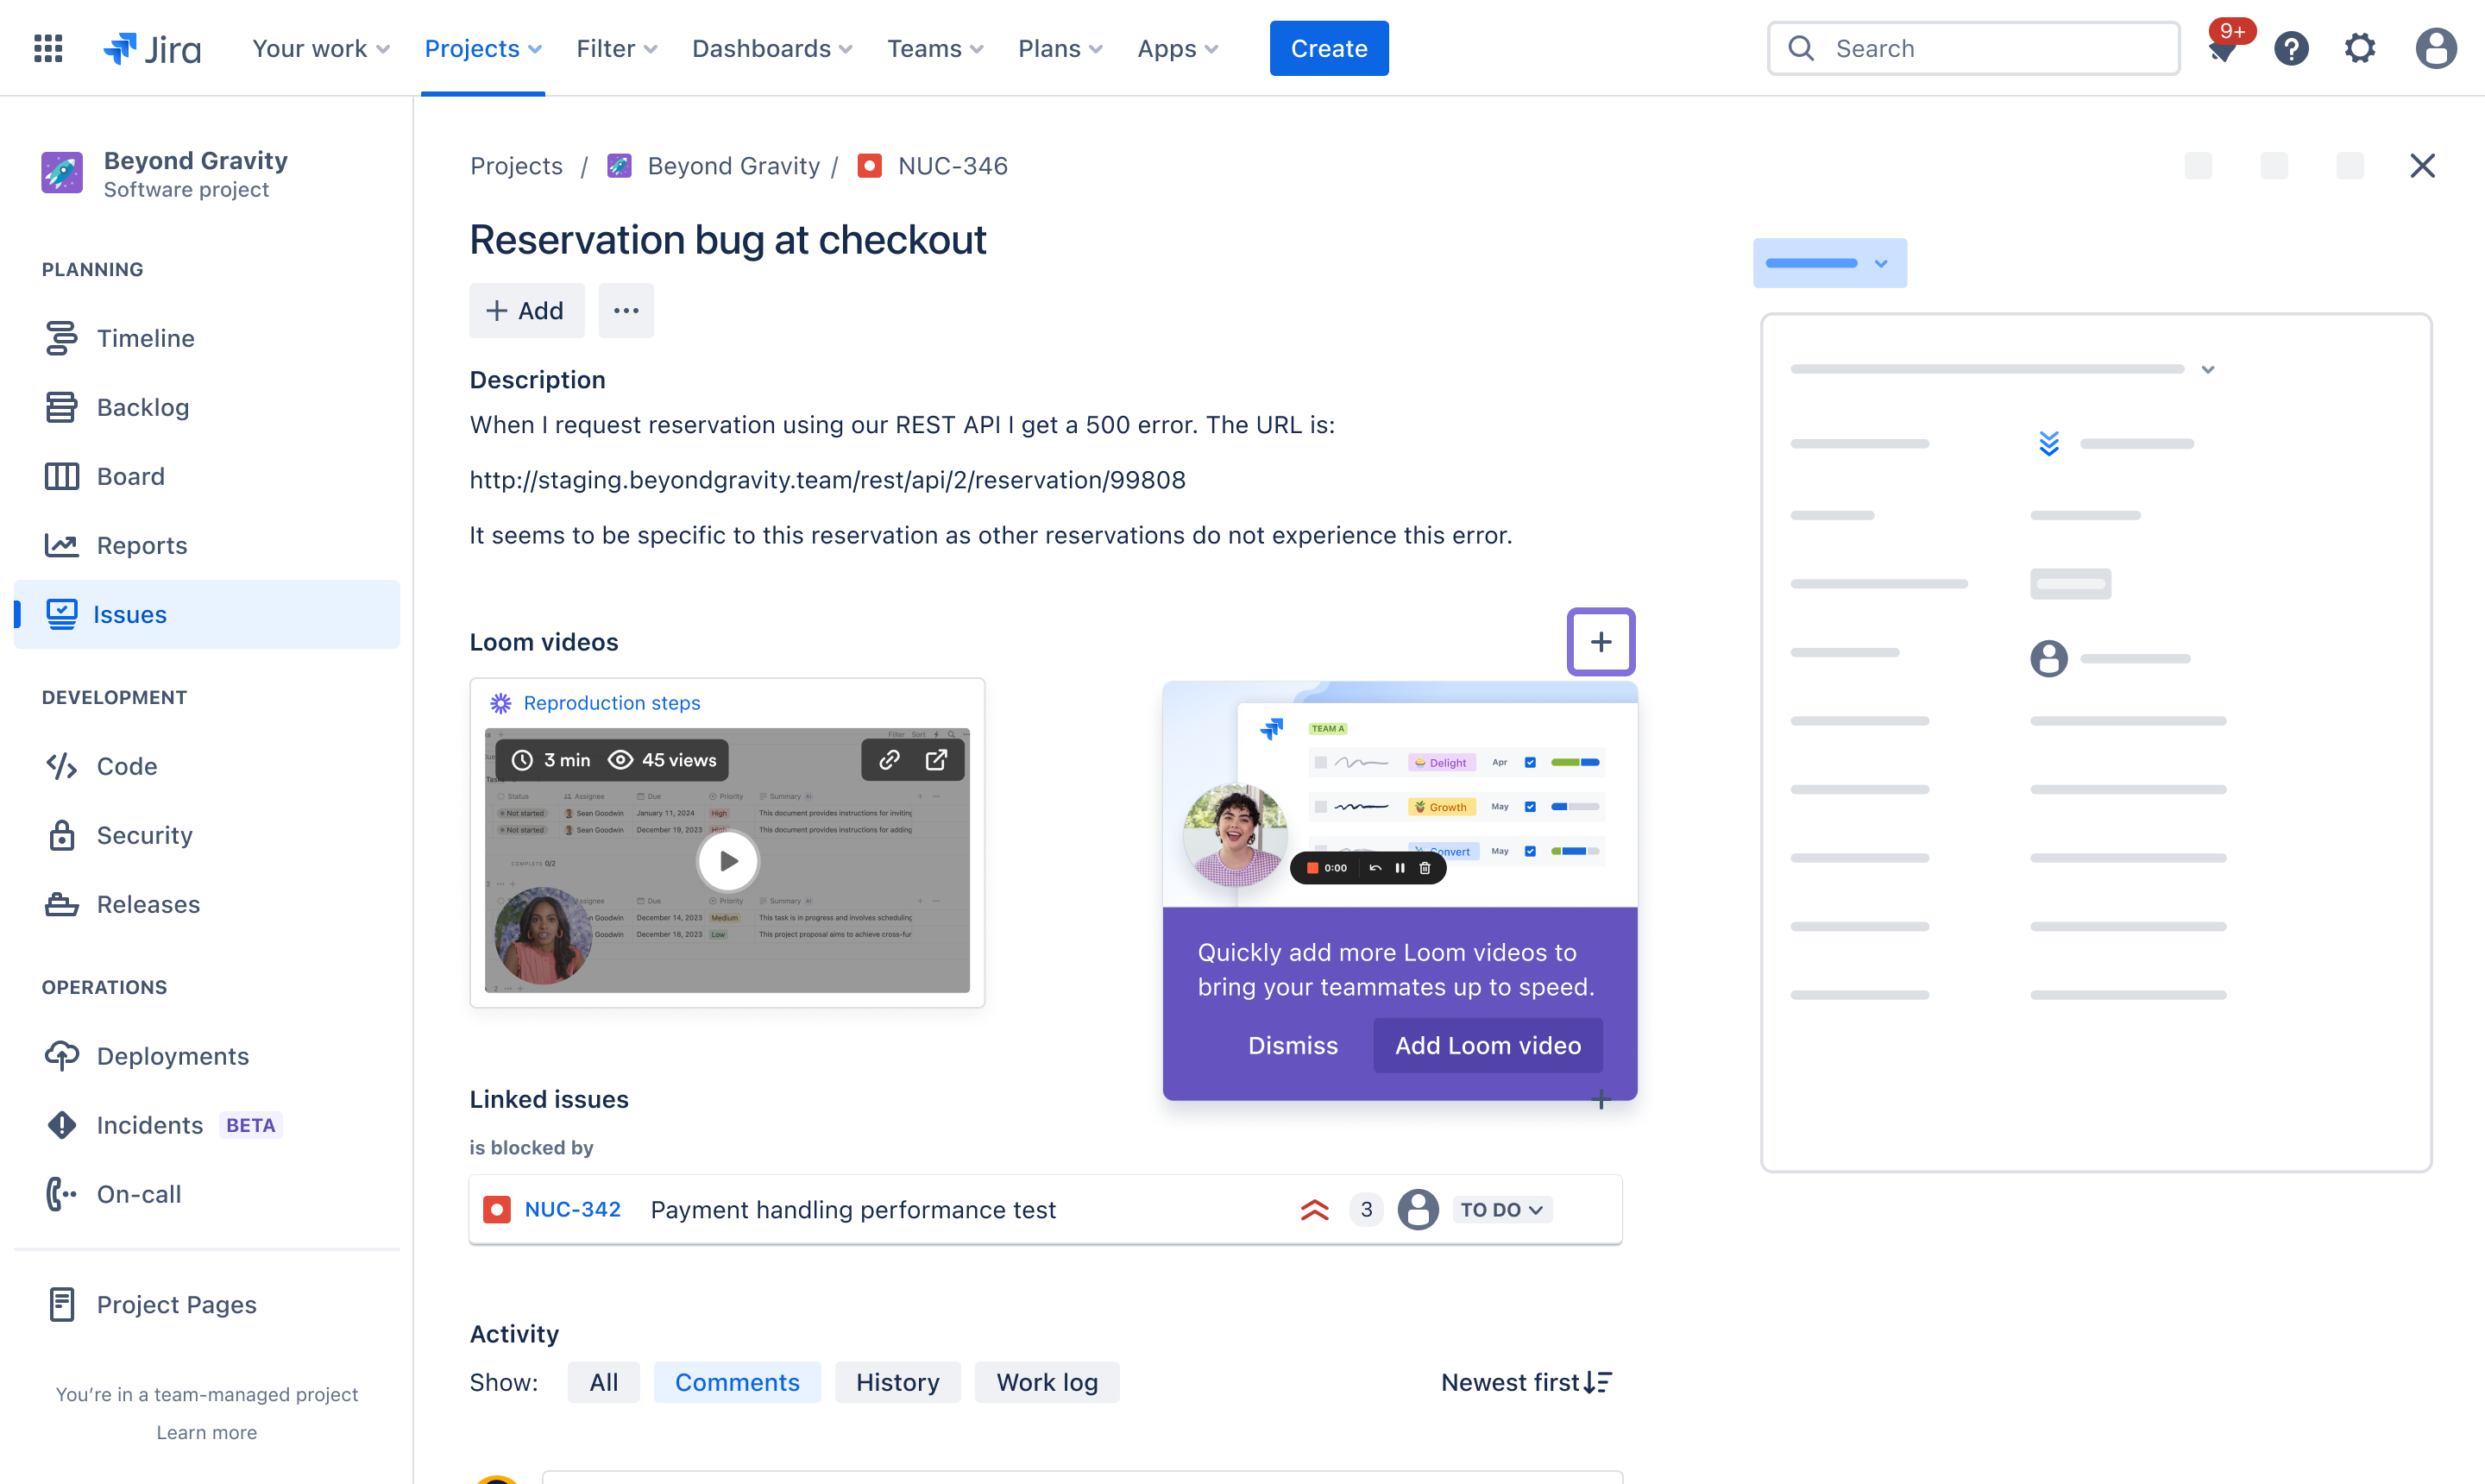Show All activity
This screenshot has height=1484, width=2485.
[x=603, y=1382]
